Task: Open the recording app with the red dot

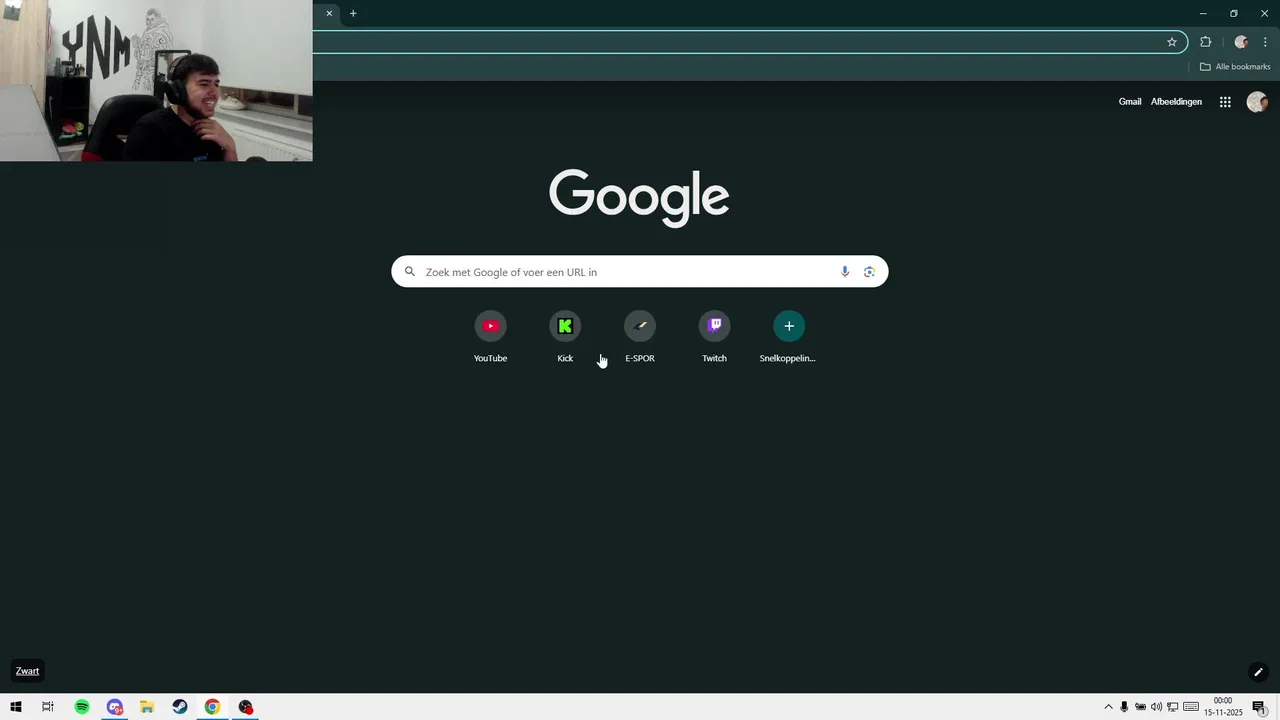Action: pos(245,707)
